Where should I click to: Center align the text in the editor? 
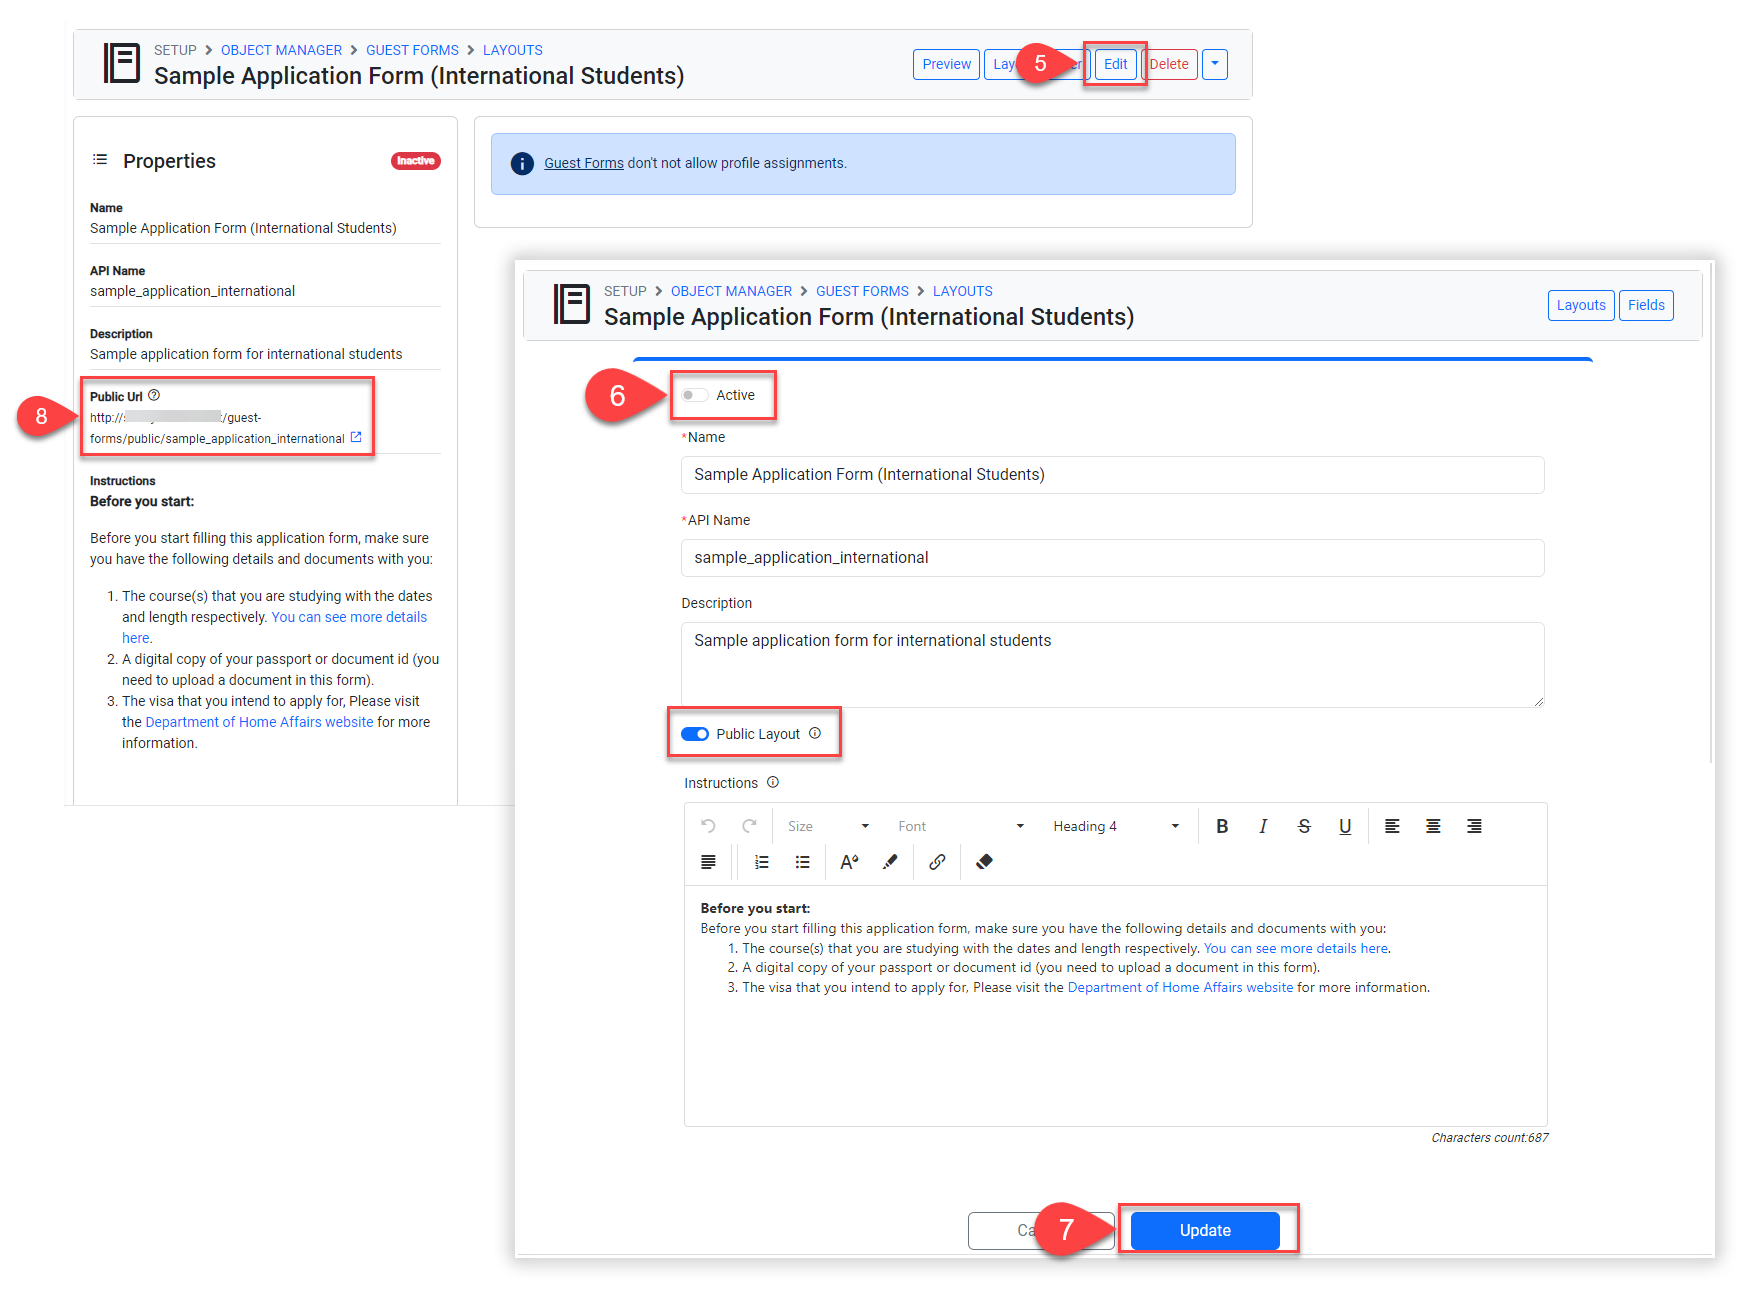[1433, 826]
